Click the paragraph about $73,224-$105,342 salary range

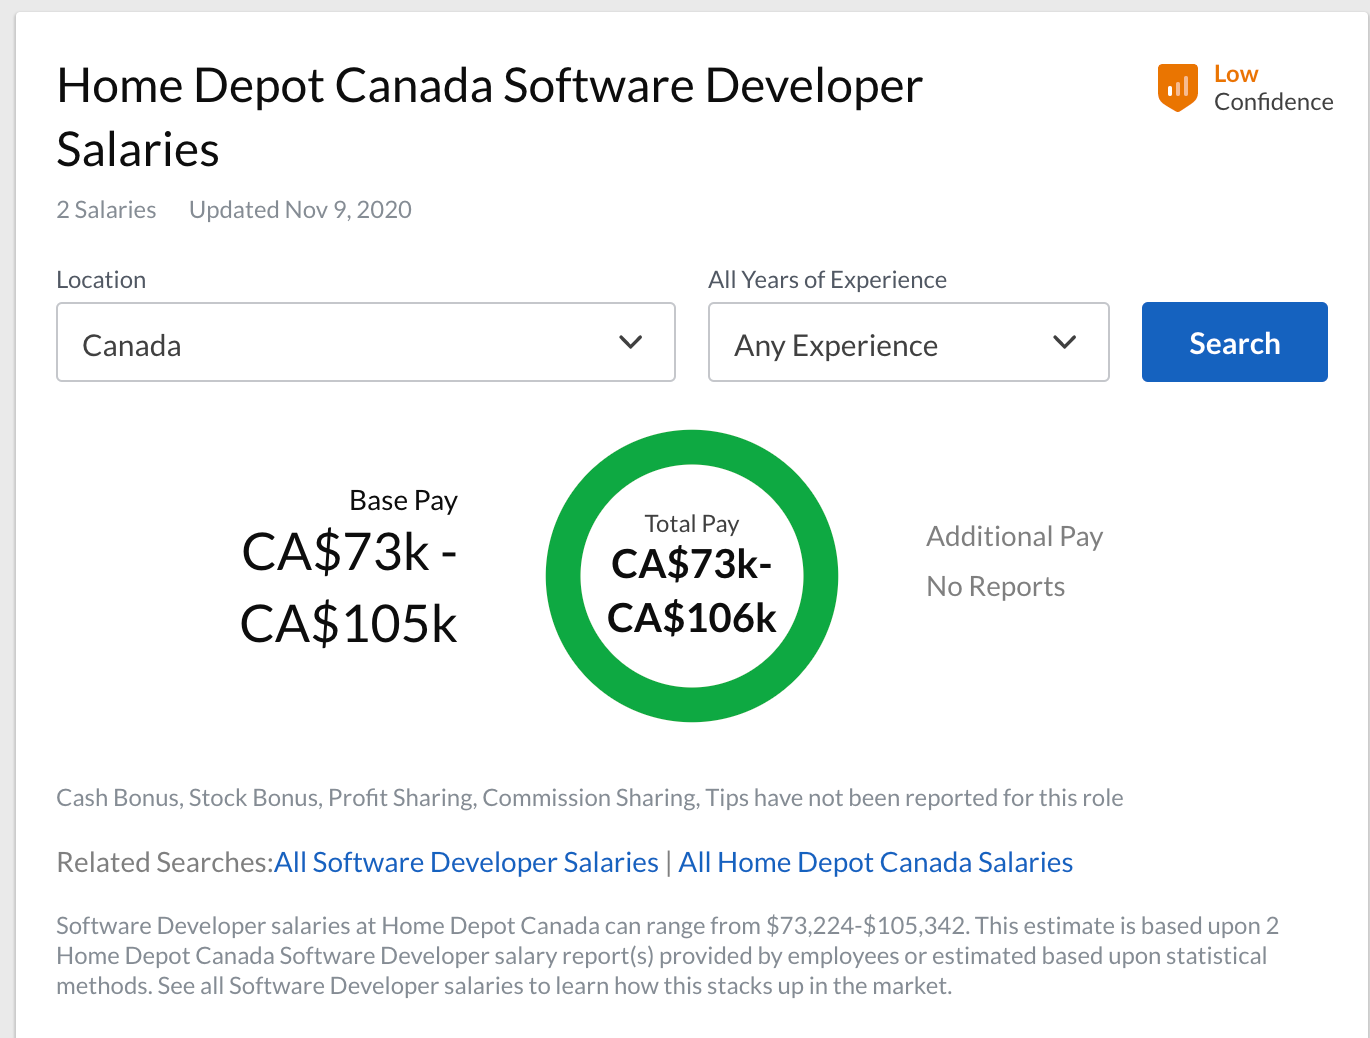pos(668,956)
